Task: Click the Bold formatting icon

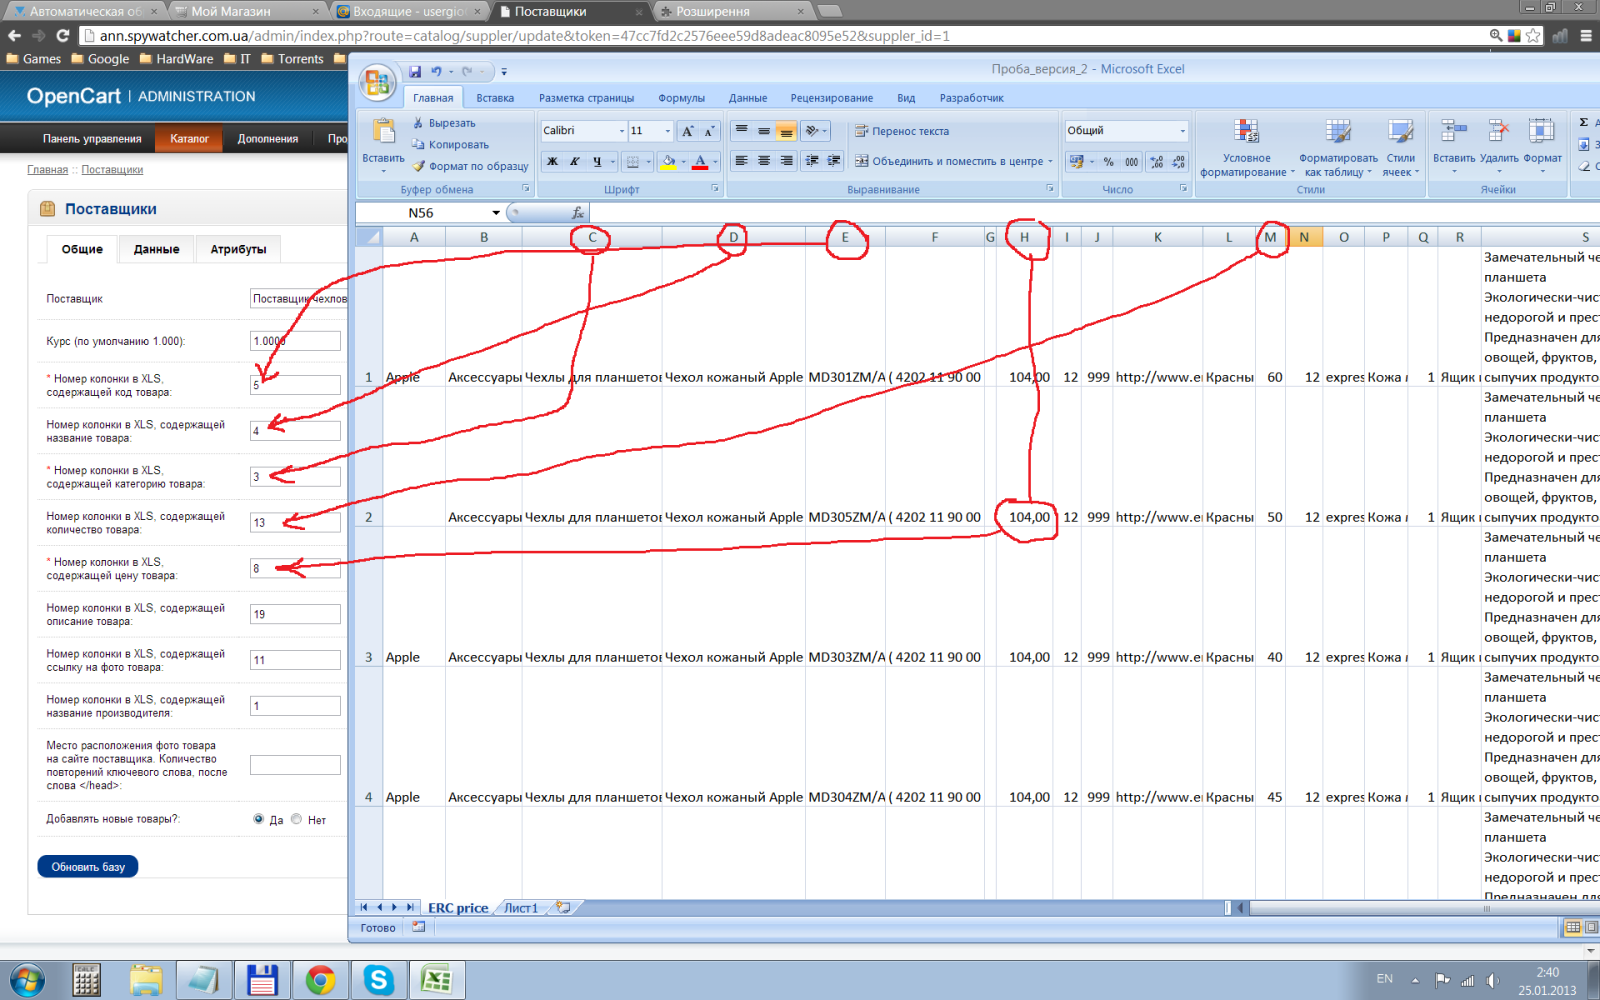Action: tap(552, 161)
